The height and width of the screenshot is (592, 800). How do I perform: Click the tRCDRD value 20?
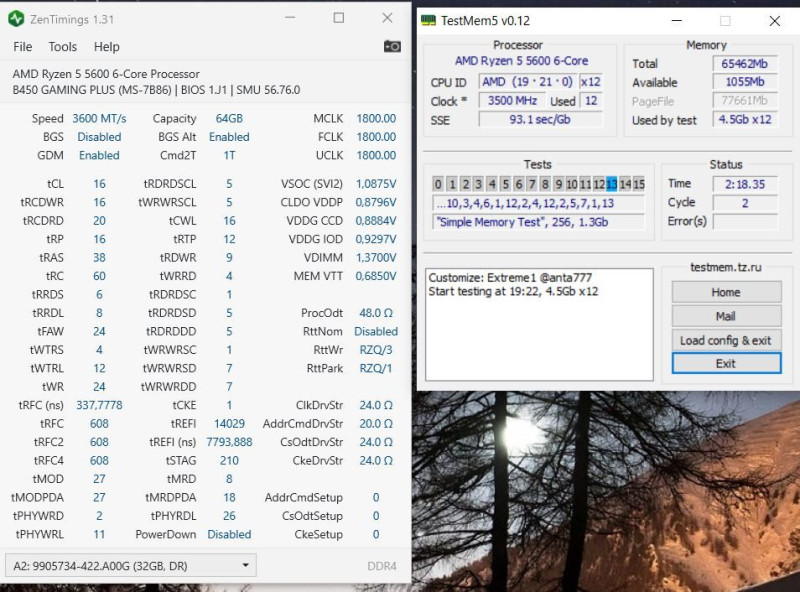[99, 220]
